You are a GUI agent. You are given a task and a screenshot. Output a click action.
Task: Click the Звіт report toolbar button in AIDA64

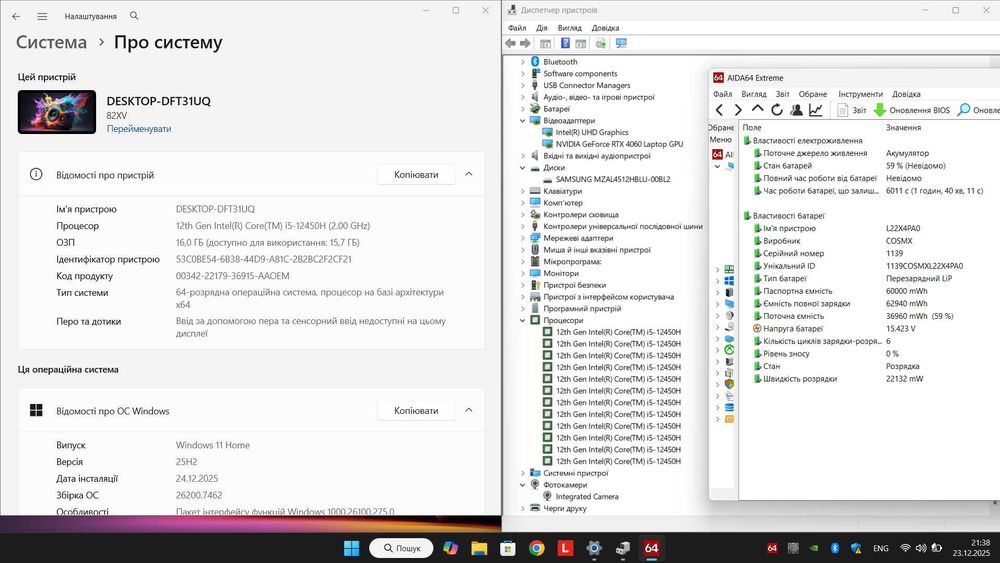[x=851, y=110]
